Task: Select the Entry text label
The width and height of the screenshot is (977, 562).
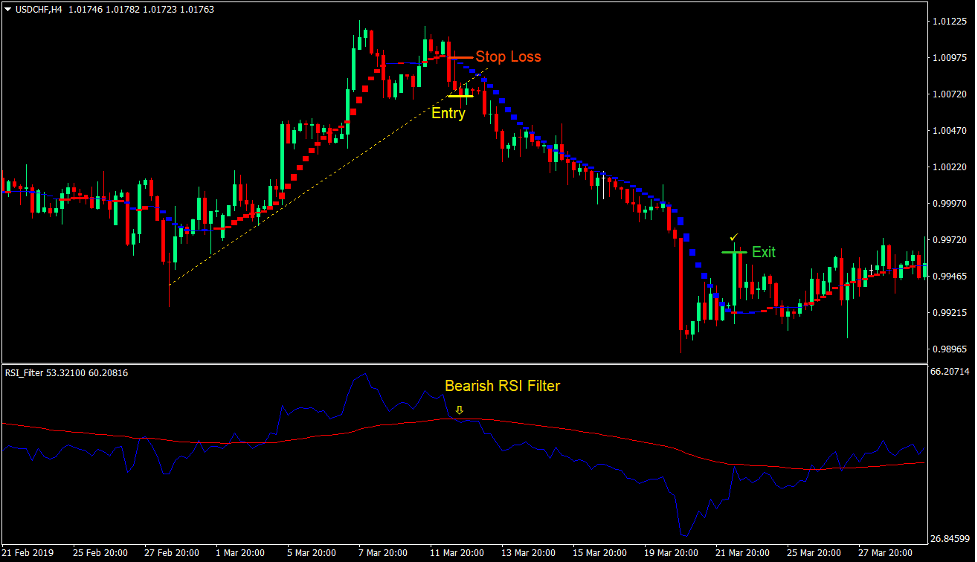Action: click(449, 113)
